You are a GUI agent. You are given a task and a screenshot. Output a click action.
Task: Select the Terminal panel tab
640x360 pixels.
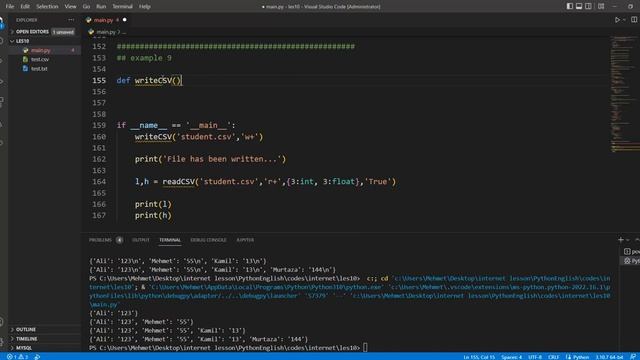pos(170,240)
